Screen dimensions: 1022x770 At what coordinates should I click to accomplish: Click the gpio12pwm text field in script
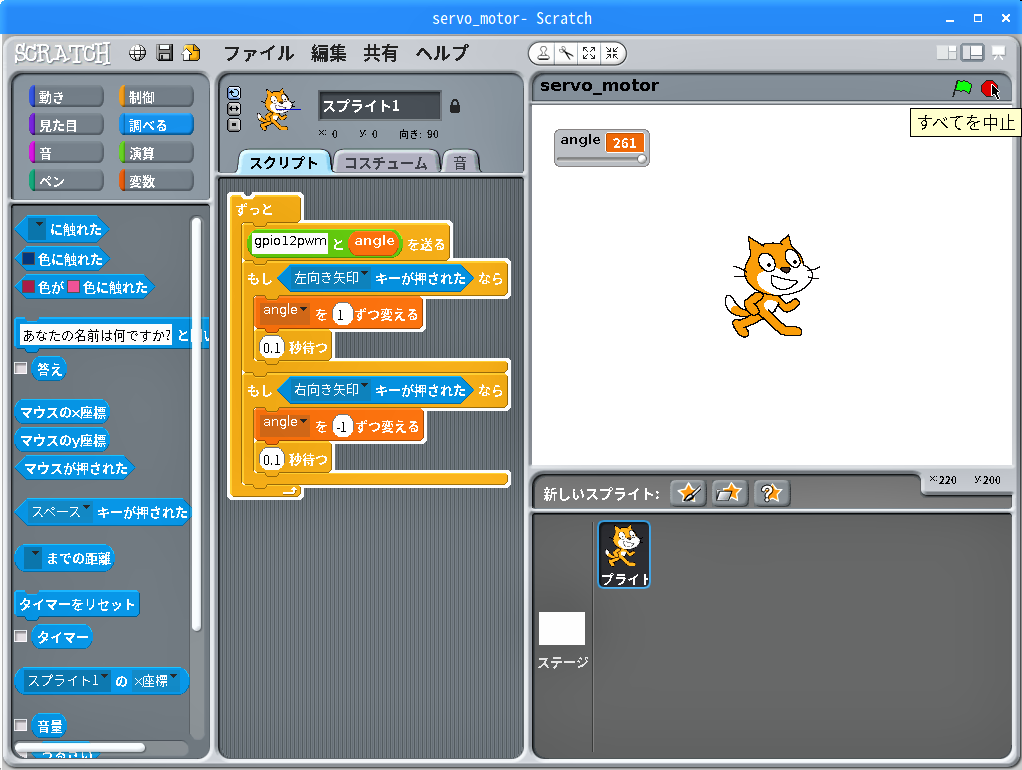tap(290, 242)
